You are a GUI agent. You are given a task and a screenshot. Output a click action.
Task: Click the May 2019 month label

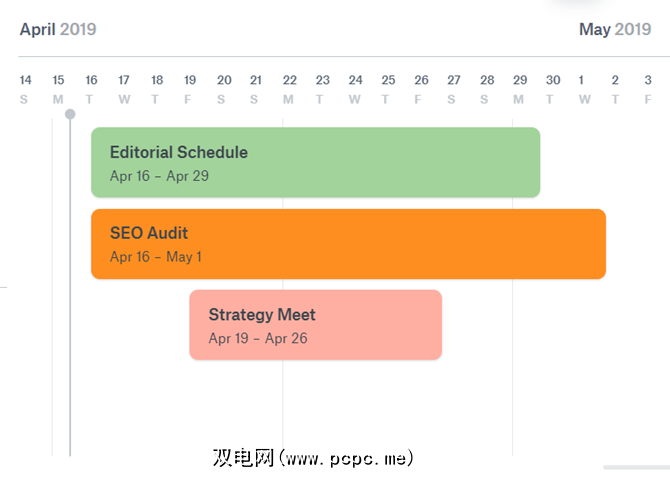coord(615,29)
